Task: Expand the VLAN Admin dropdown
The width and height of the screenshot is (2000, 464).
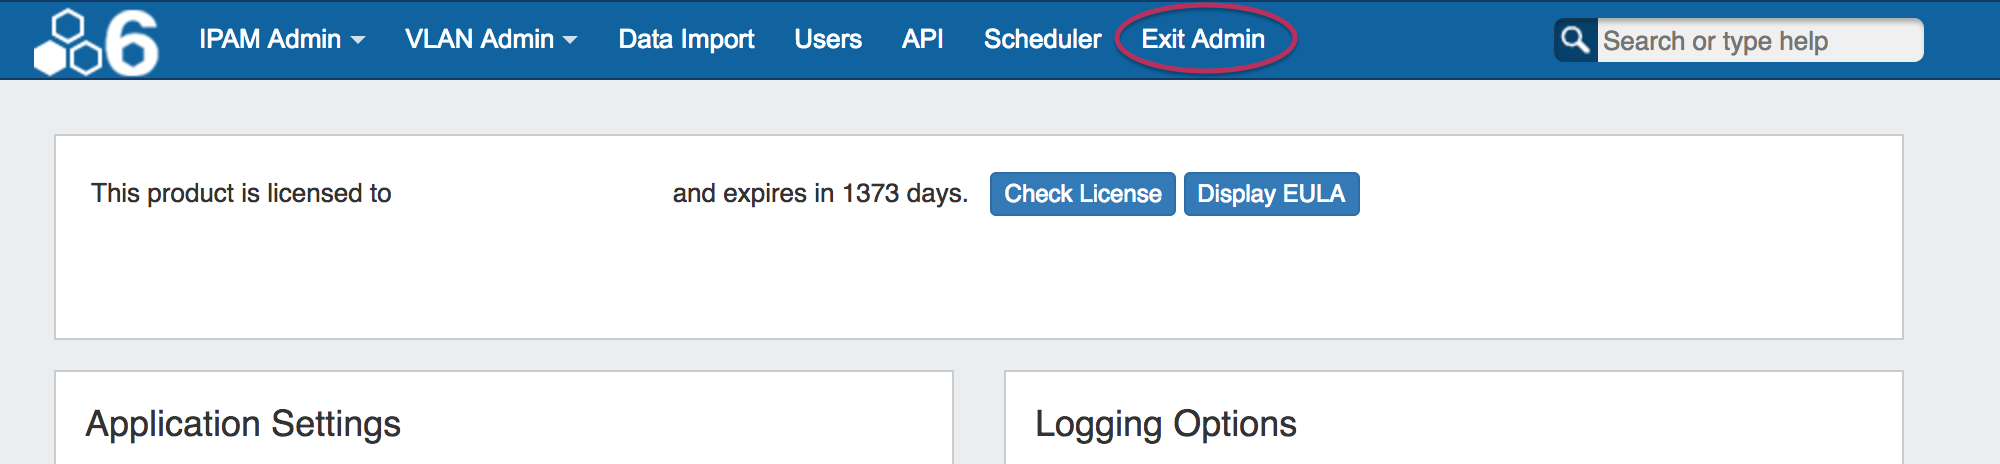Action: pyautogui.click(x=480, y=39)
